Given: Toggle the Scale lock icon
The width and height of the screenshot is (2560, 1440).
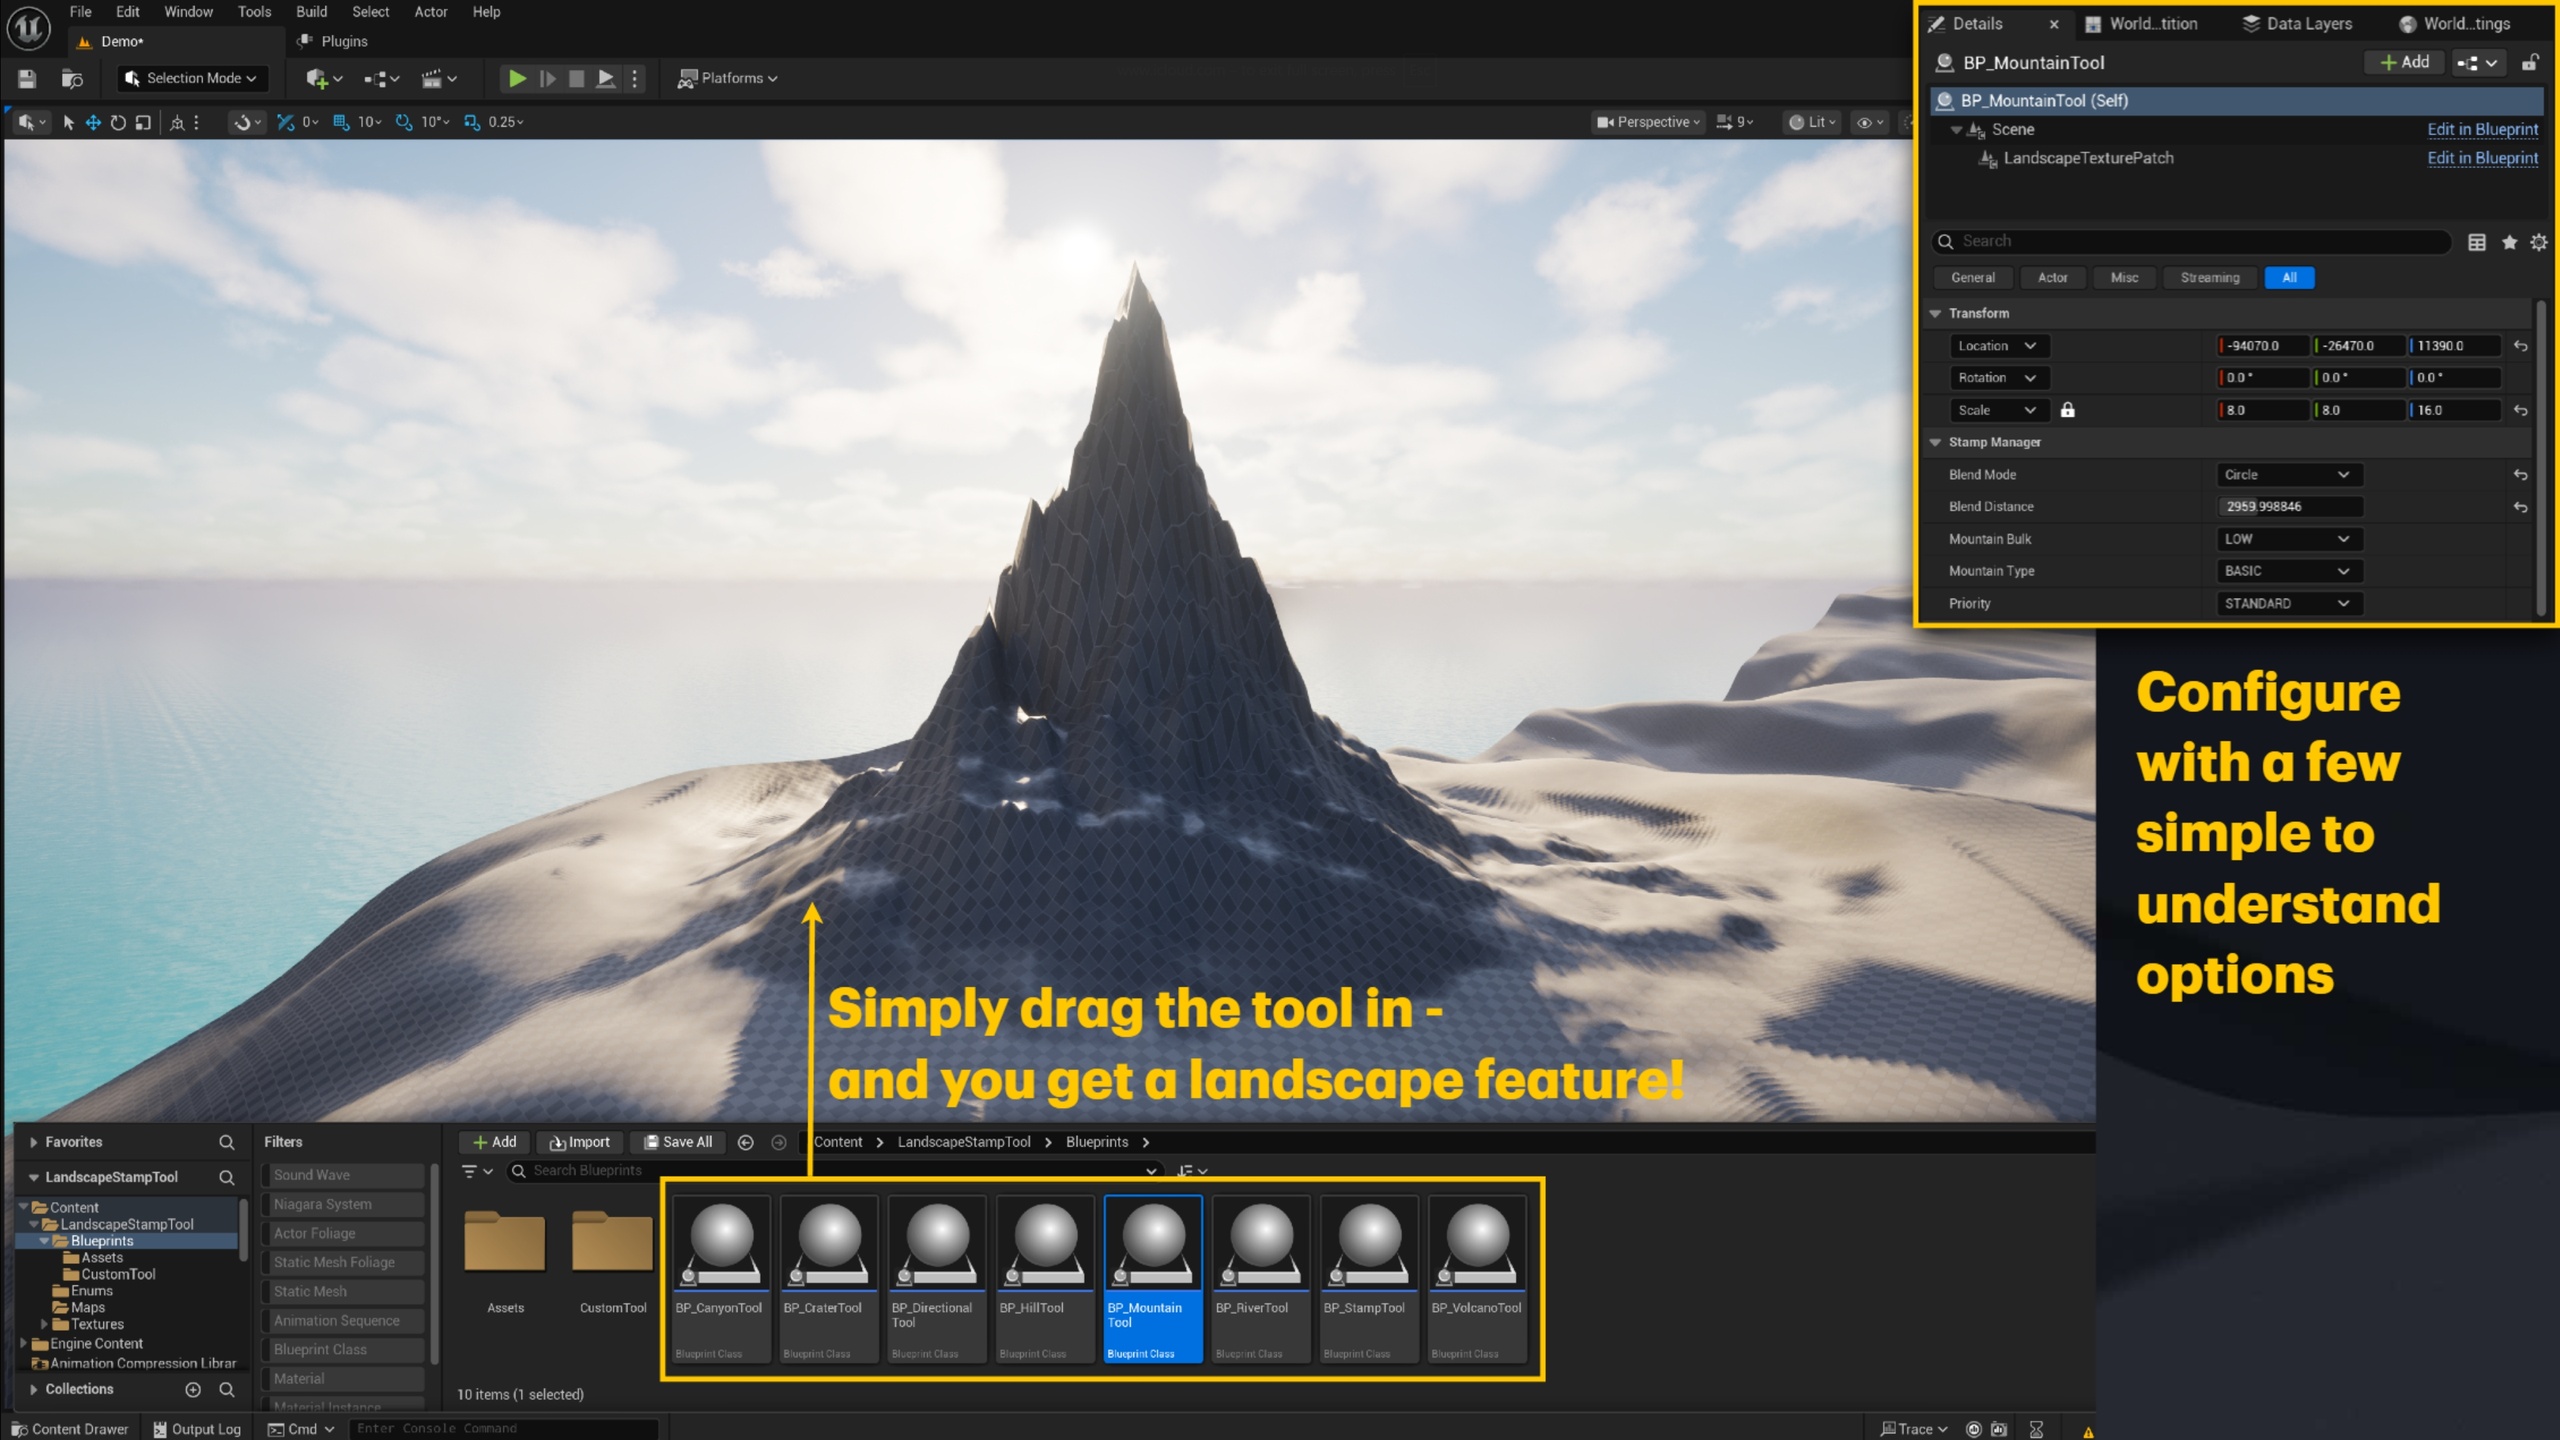Looking at the screenshot, I should tap(2067, 410).
